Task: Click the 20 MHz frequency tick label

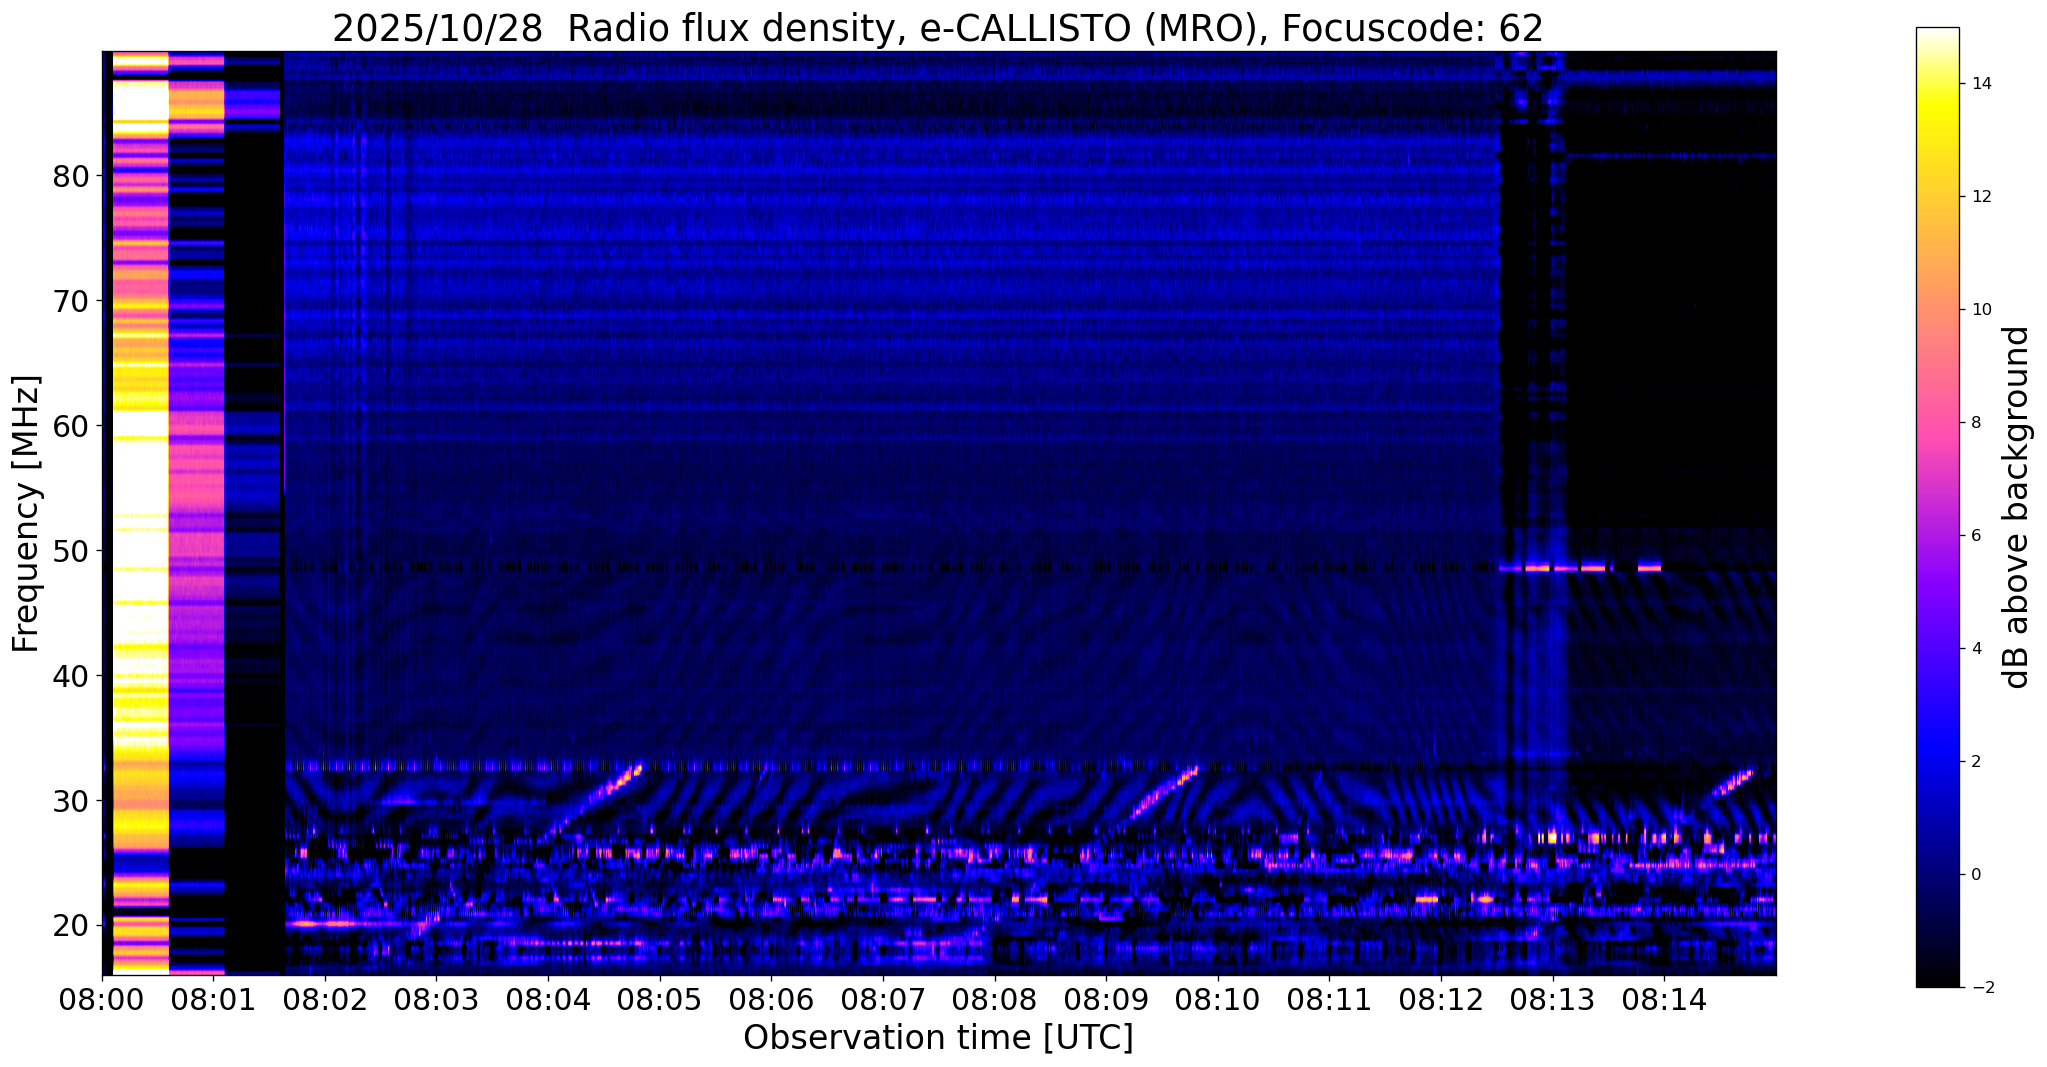Action: (70, 926)
